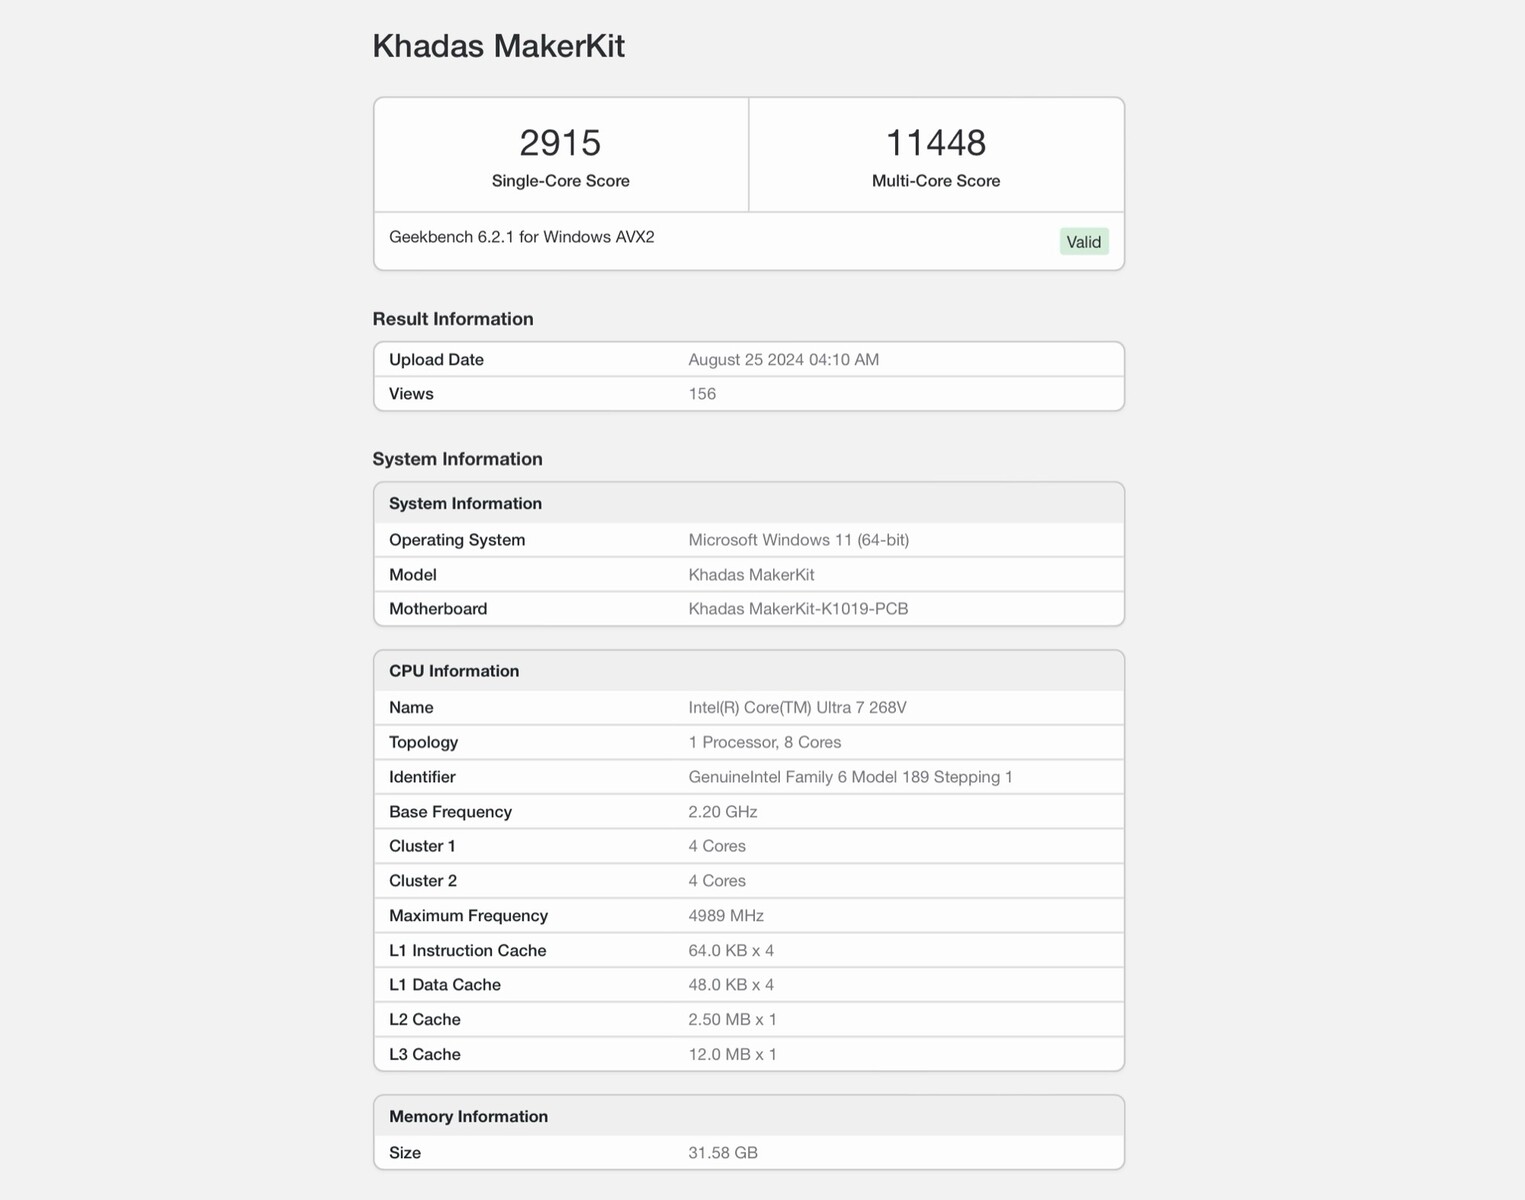Viewport: 1525px width, 1200px height.
Task: Click the Base Frequency 2.20 GHz value
Action: click(722, 812)
